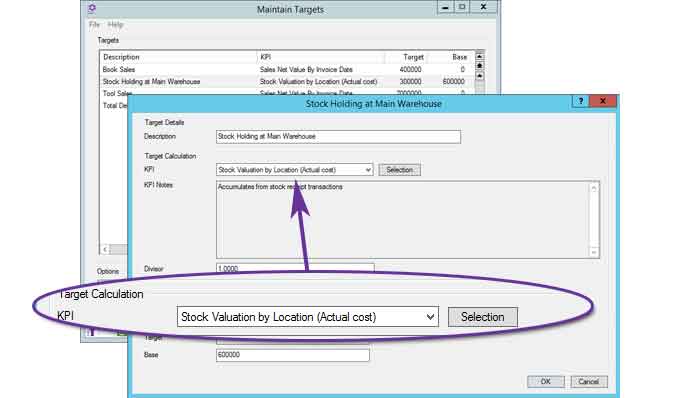Screen dimensions: 700x398
Task: Click the Sales Net Value By Invoice Date cell for Book Sales
Action: [306, 70]
